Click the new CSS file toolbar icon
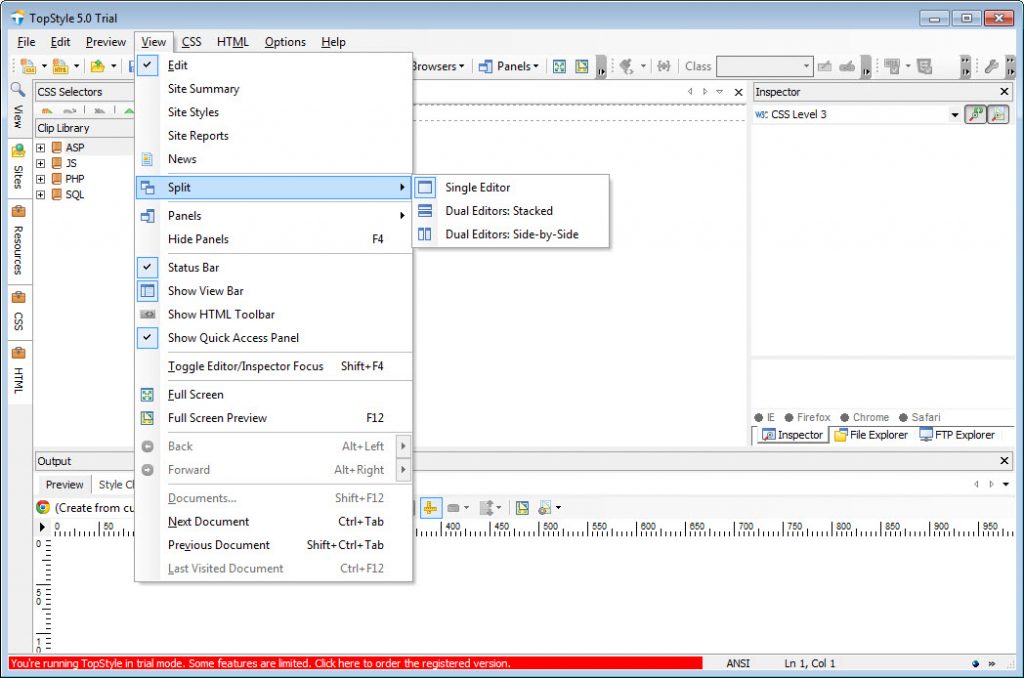1024x678 pixels. 28,66
